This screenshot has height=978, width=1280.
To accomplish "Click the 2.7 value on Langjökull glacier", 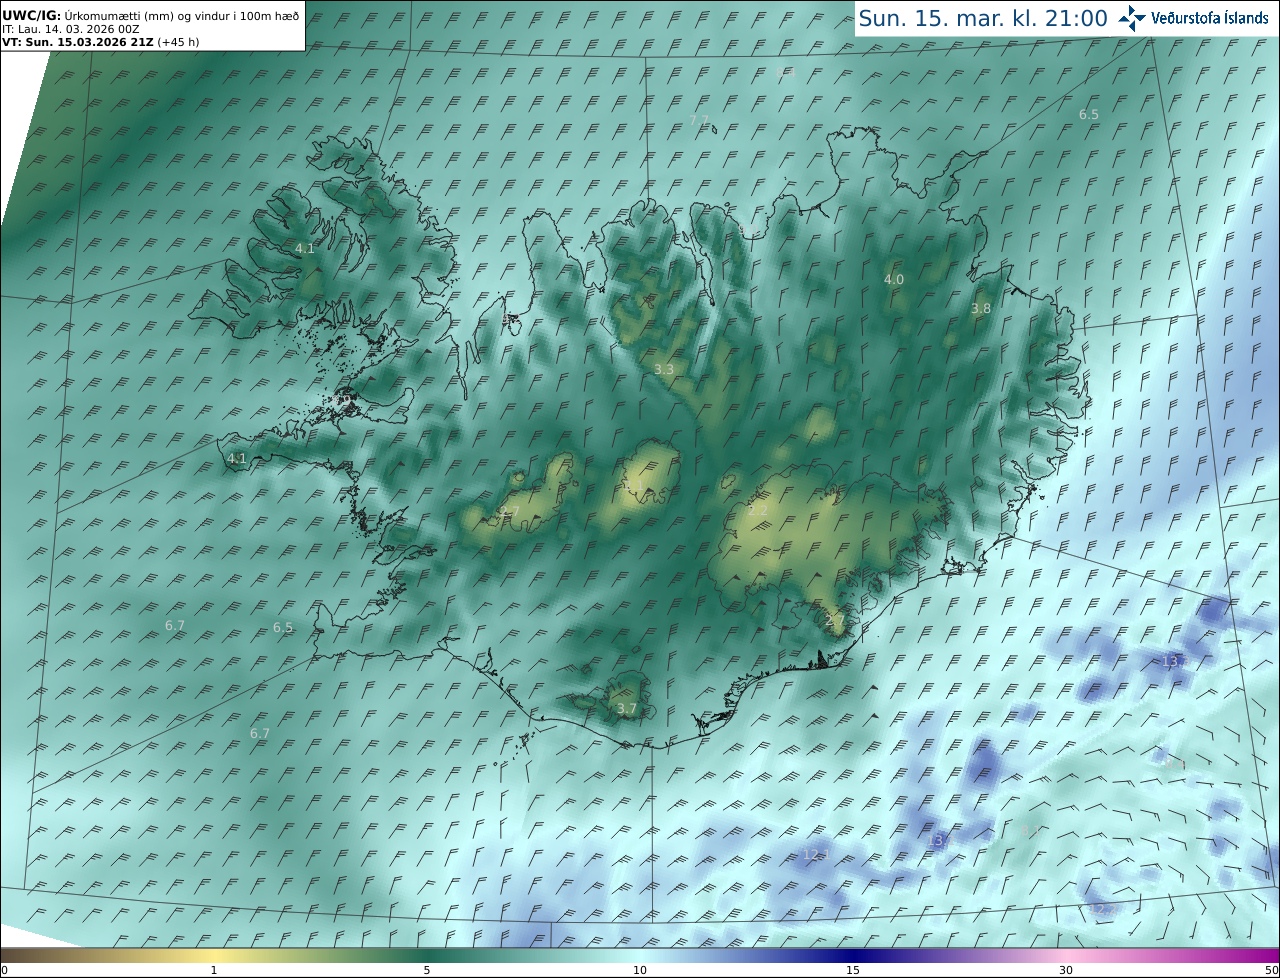I will pyautogui.click(x=509, y=512).
